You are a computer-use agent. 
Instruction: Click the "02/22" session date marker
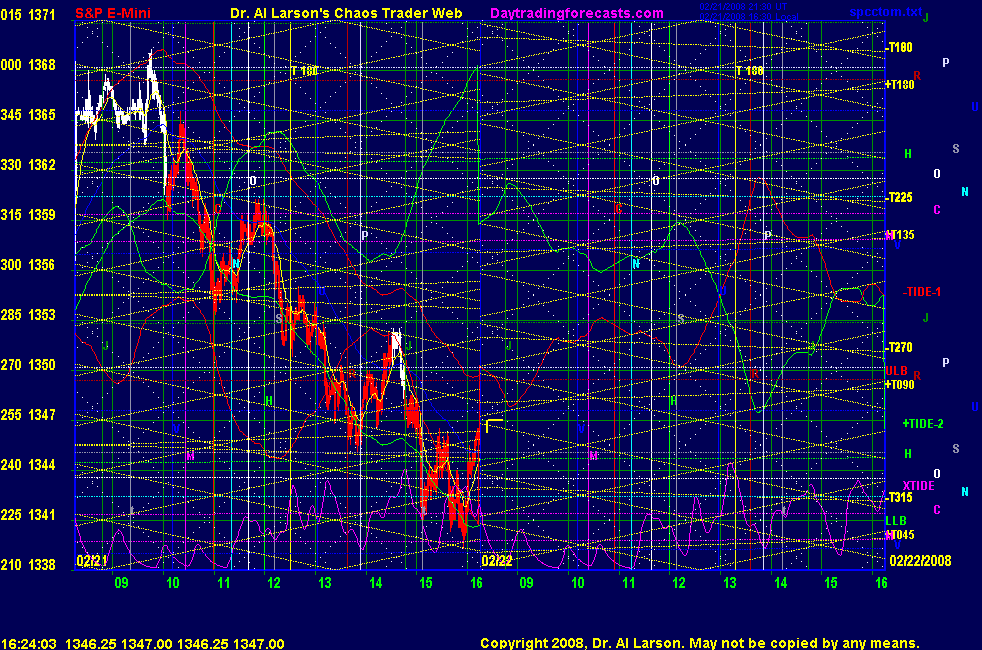pos(497,560)
